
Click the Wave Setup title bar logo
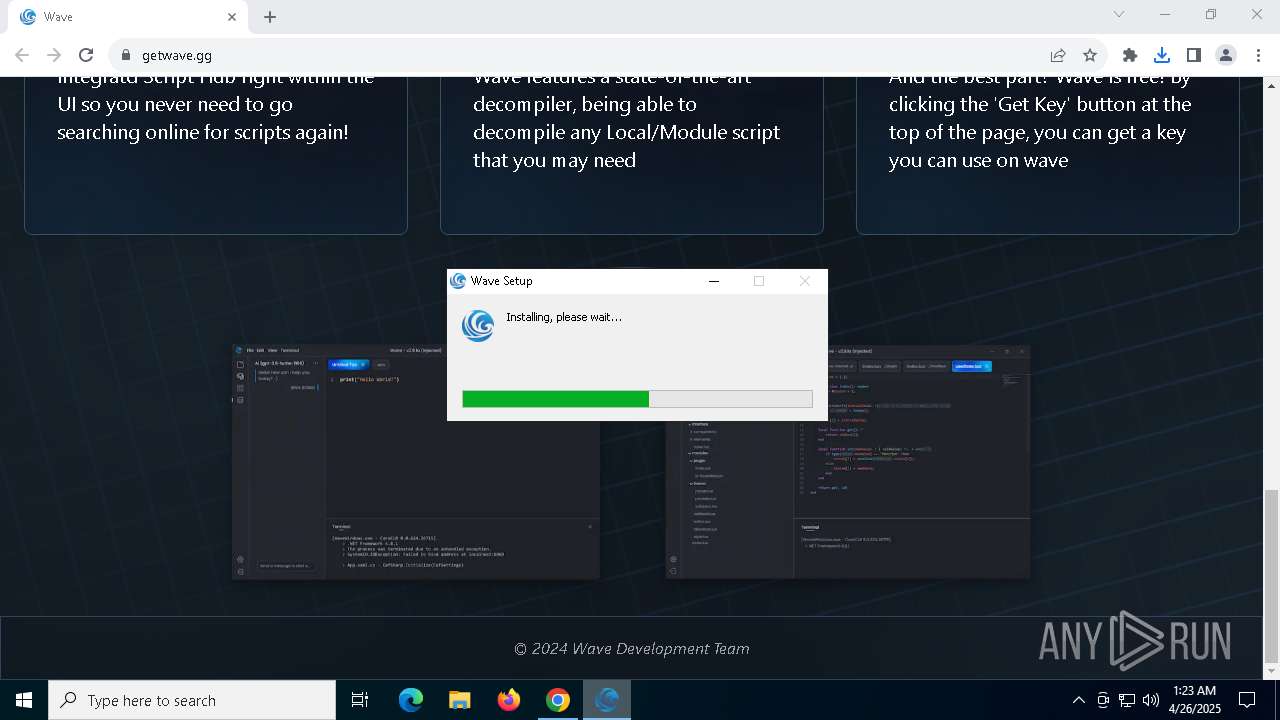click(458, 281)
